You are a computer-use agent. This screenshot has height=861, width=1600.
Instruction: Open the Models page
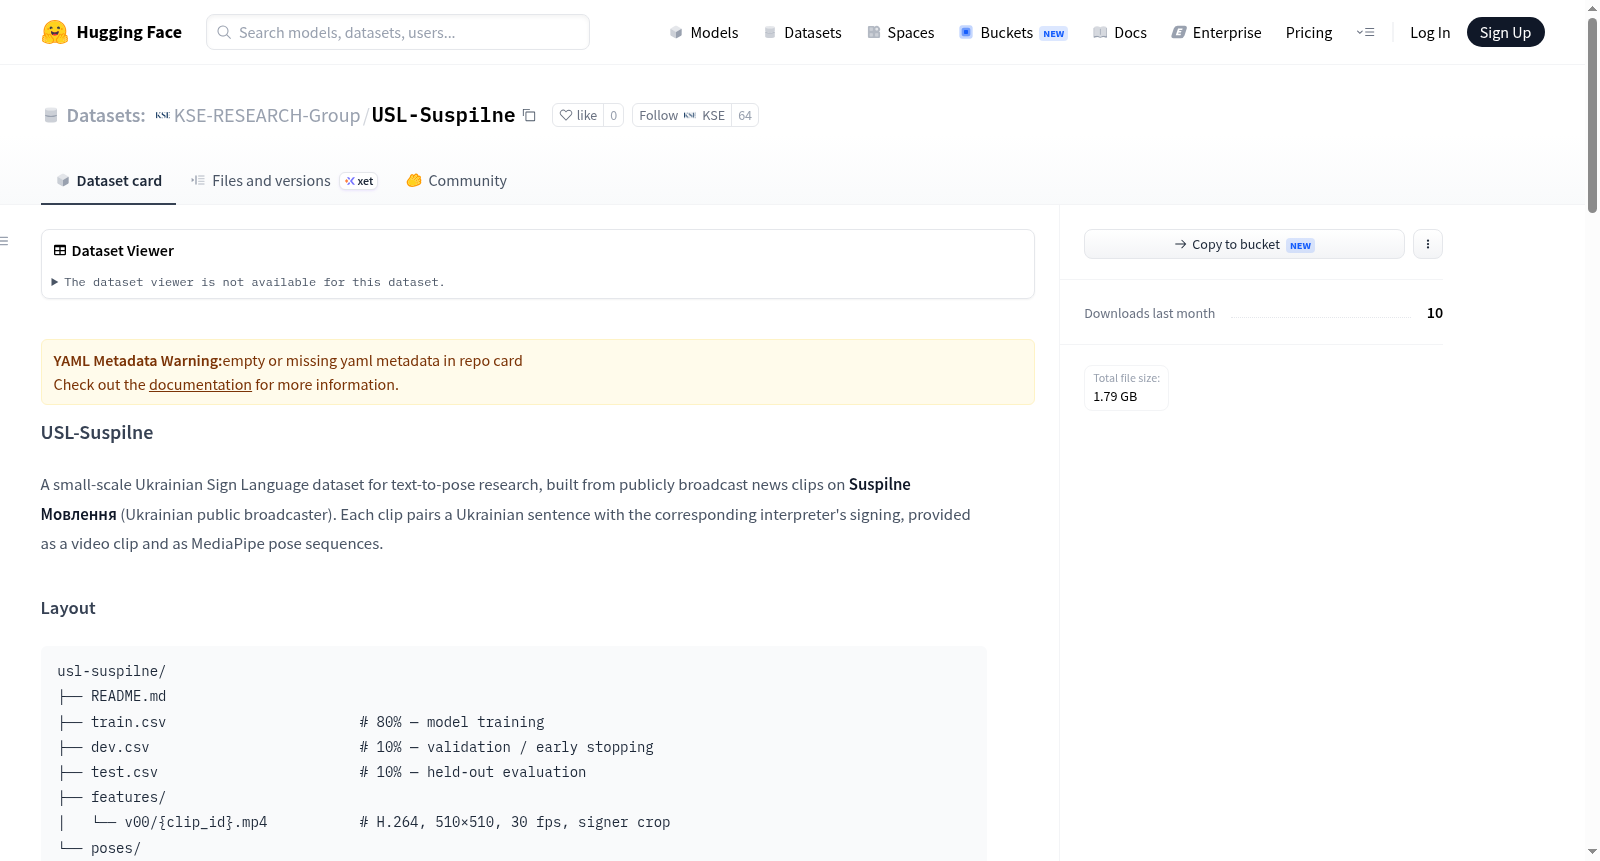pyautogui.click(x=704, y=32)
